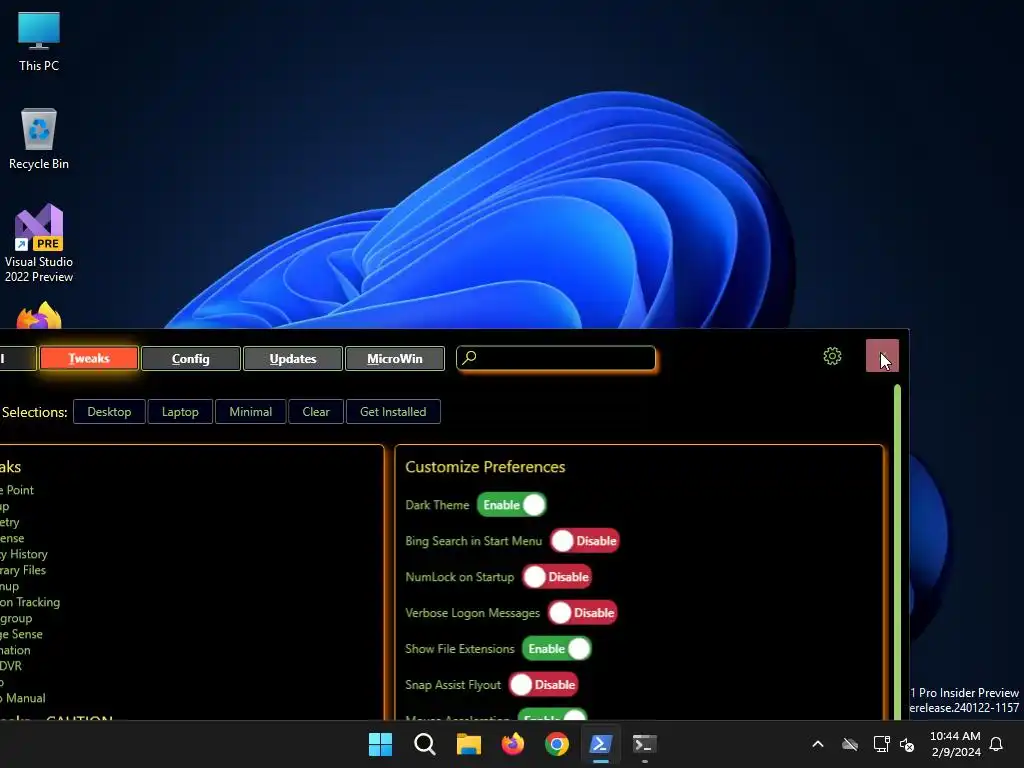Apply the Minimal selection preset
The width and height of the screenshot is (1024, 768).
tap(251, 411)
